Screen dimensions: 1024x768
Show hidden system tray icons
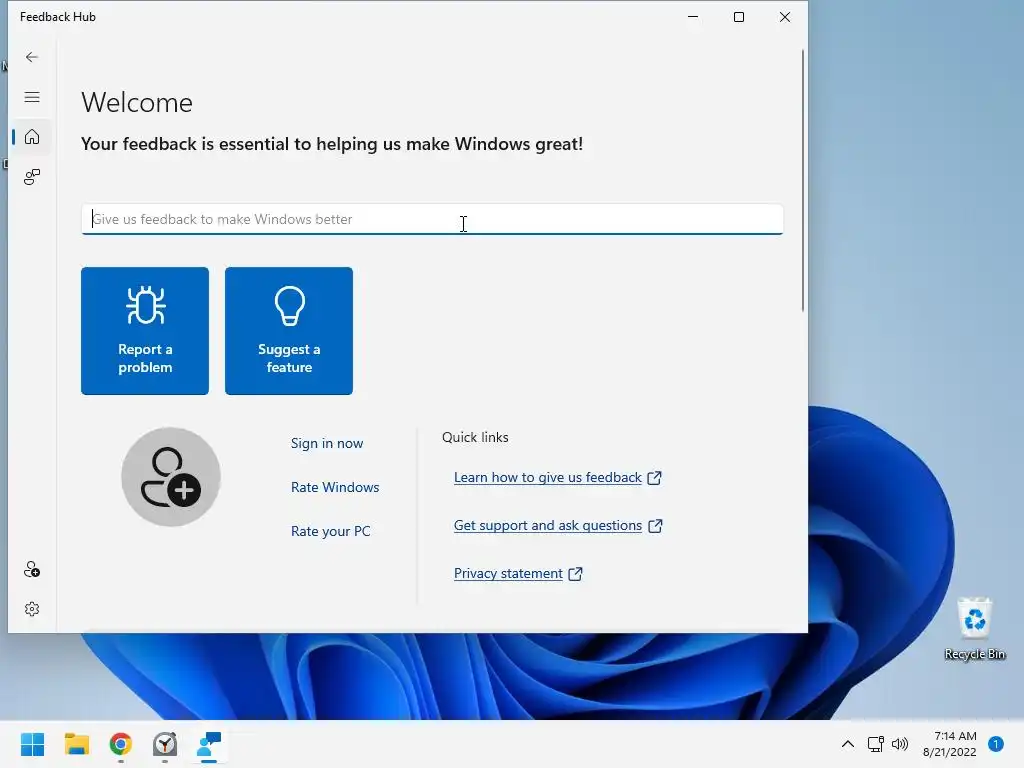[x=848, y=744]
